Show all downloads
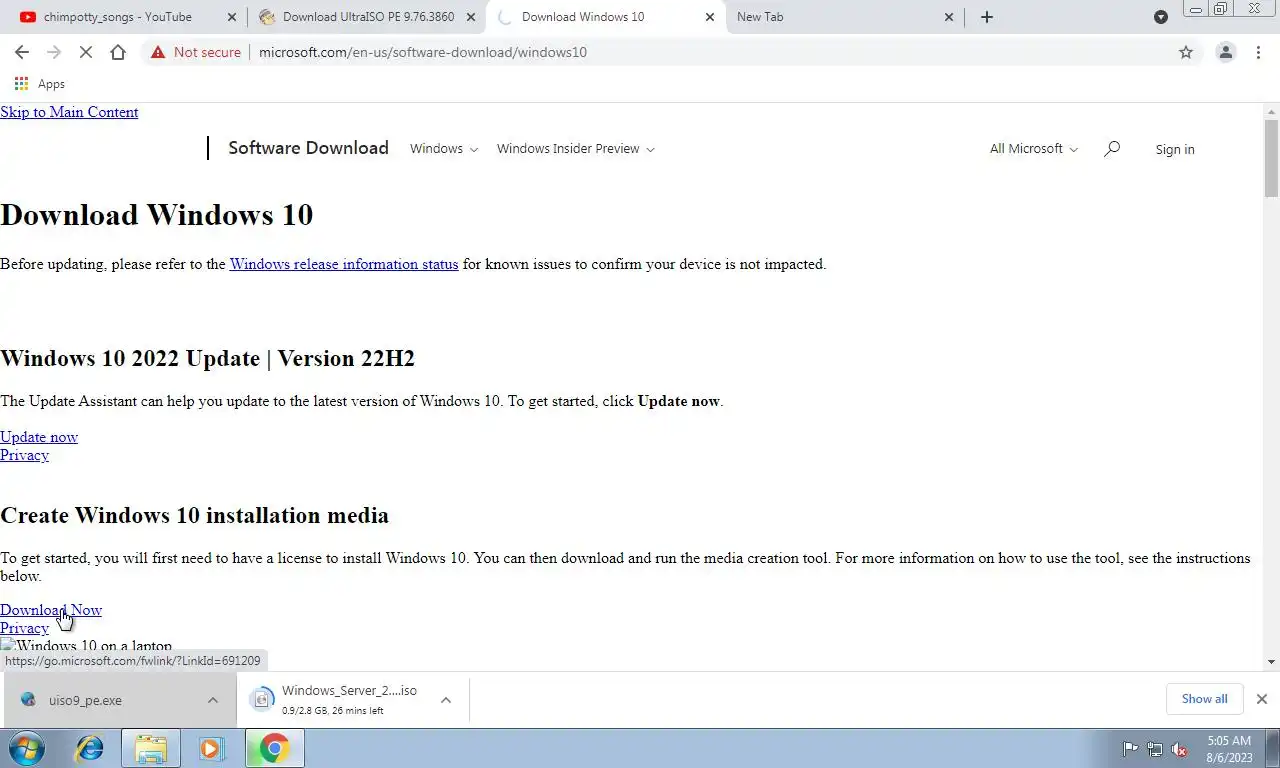 (1204, 699)
